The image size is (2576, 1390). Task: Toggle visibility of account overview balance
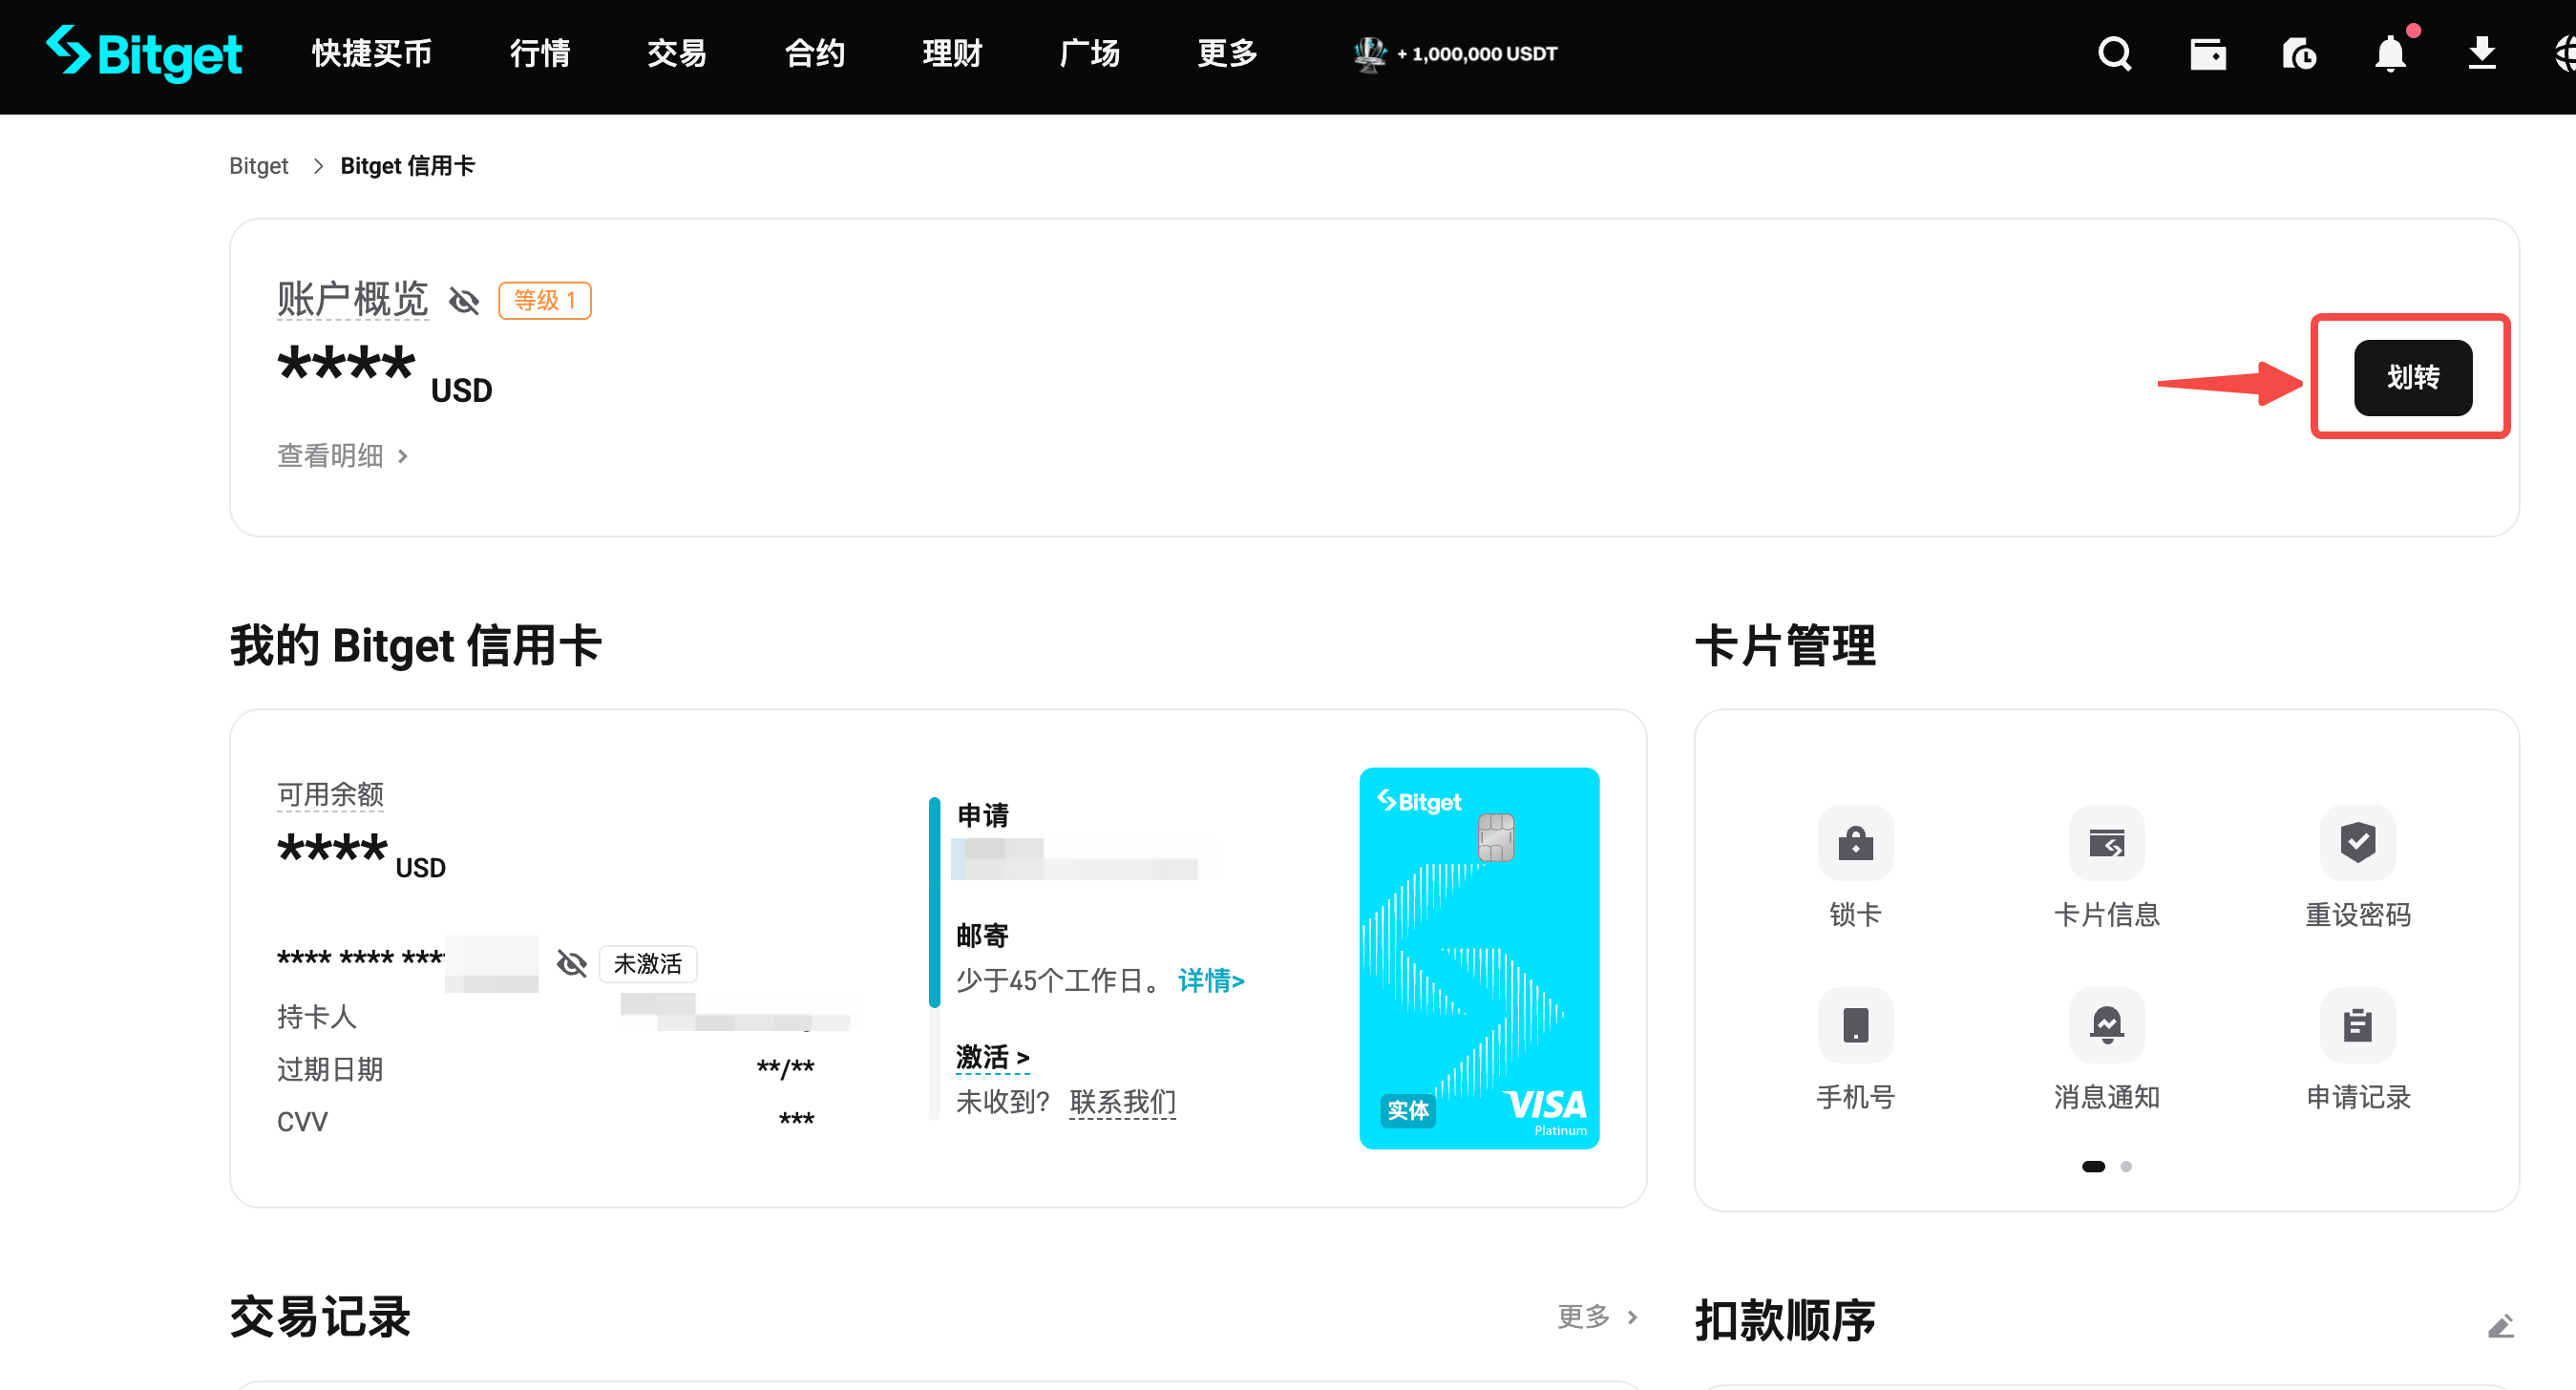(x=463, y=300)
